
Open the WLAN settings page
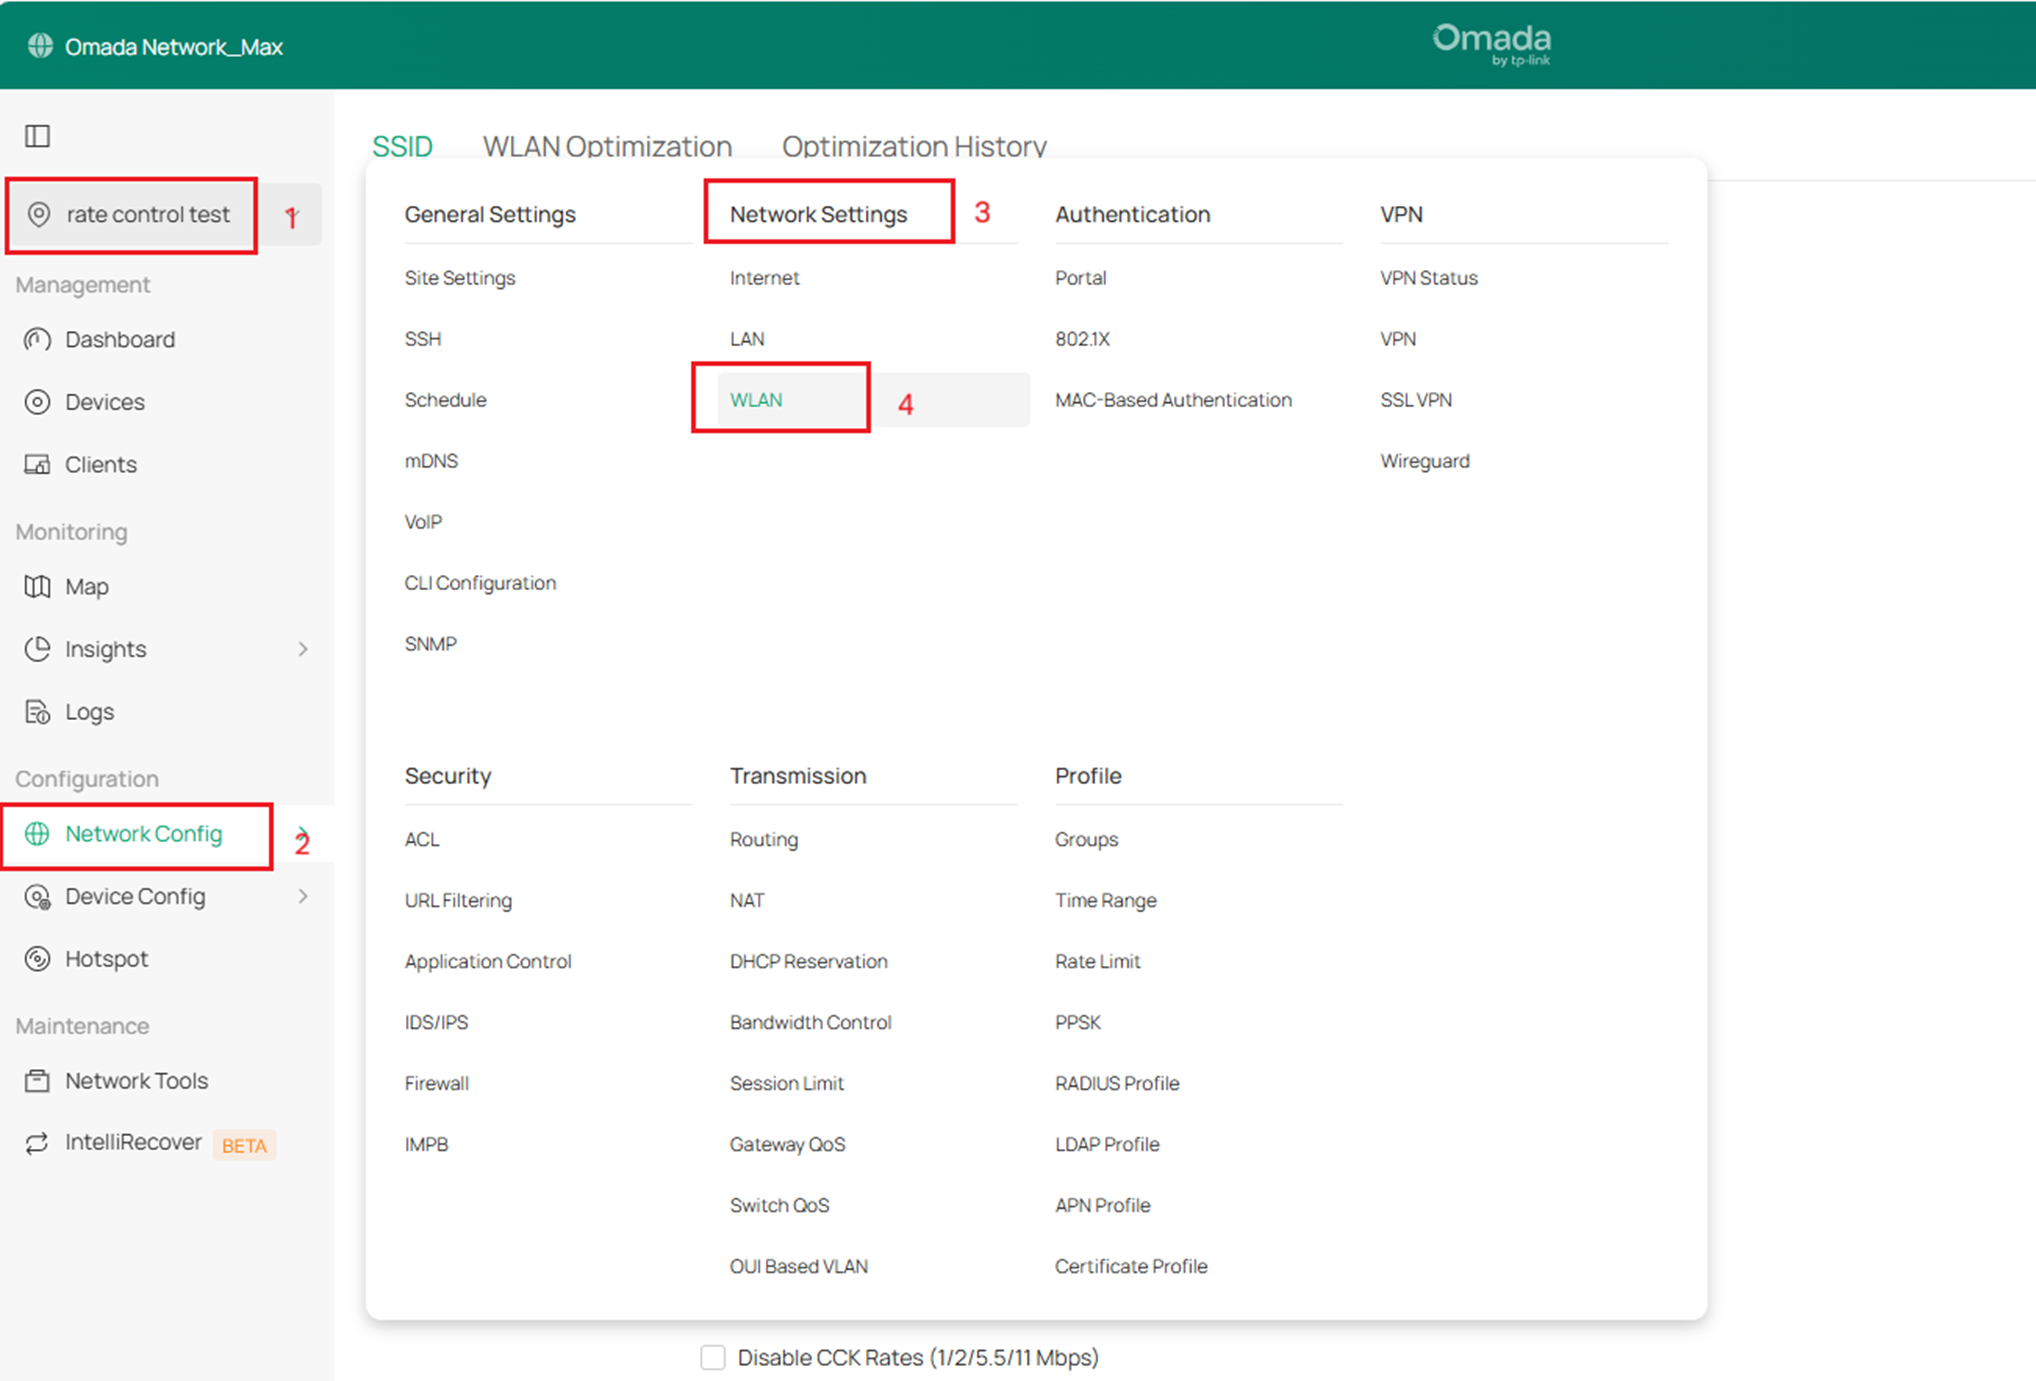click(x=756, y=399)
